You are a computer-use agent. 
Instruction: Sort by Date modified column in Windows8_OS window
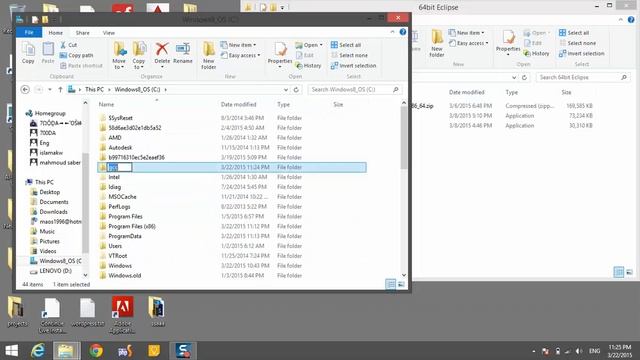[x=238, y=104]
